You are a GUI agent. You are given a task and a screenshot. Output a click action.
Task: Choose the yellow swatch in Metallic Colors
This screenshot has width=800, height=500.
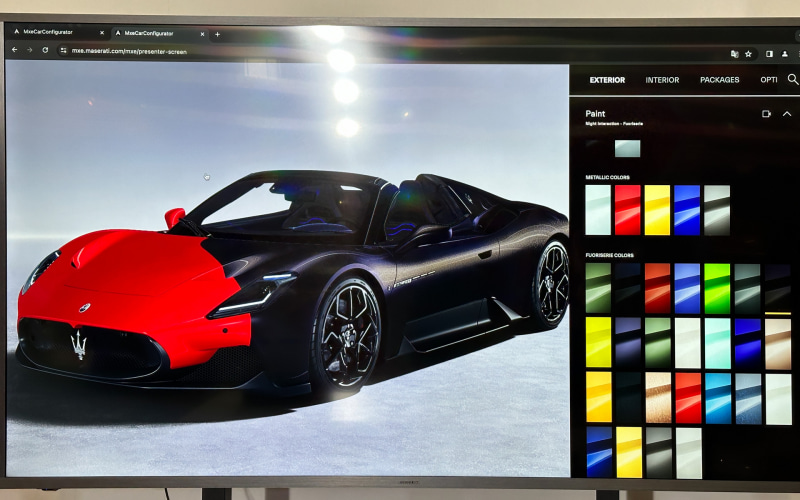point(657,210)
